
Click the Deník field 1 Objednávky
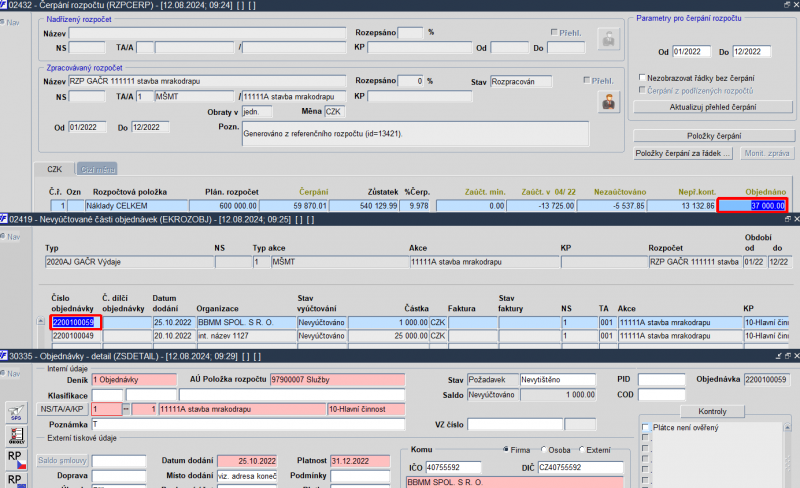tap(134, 380)
